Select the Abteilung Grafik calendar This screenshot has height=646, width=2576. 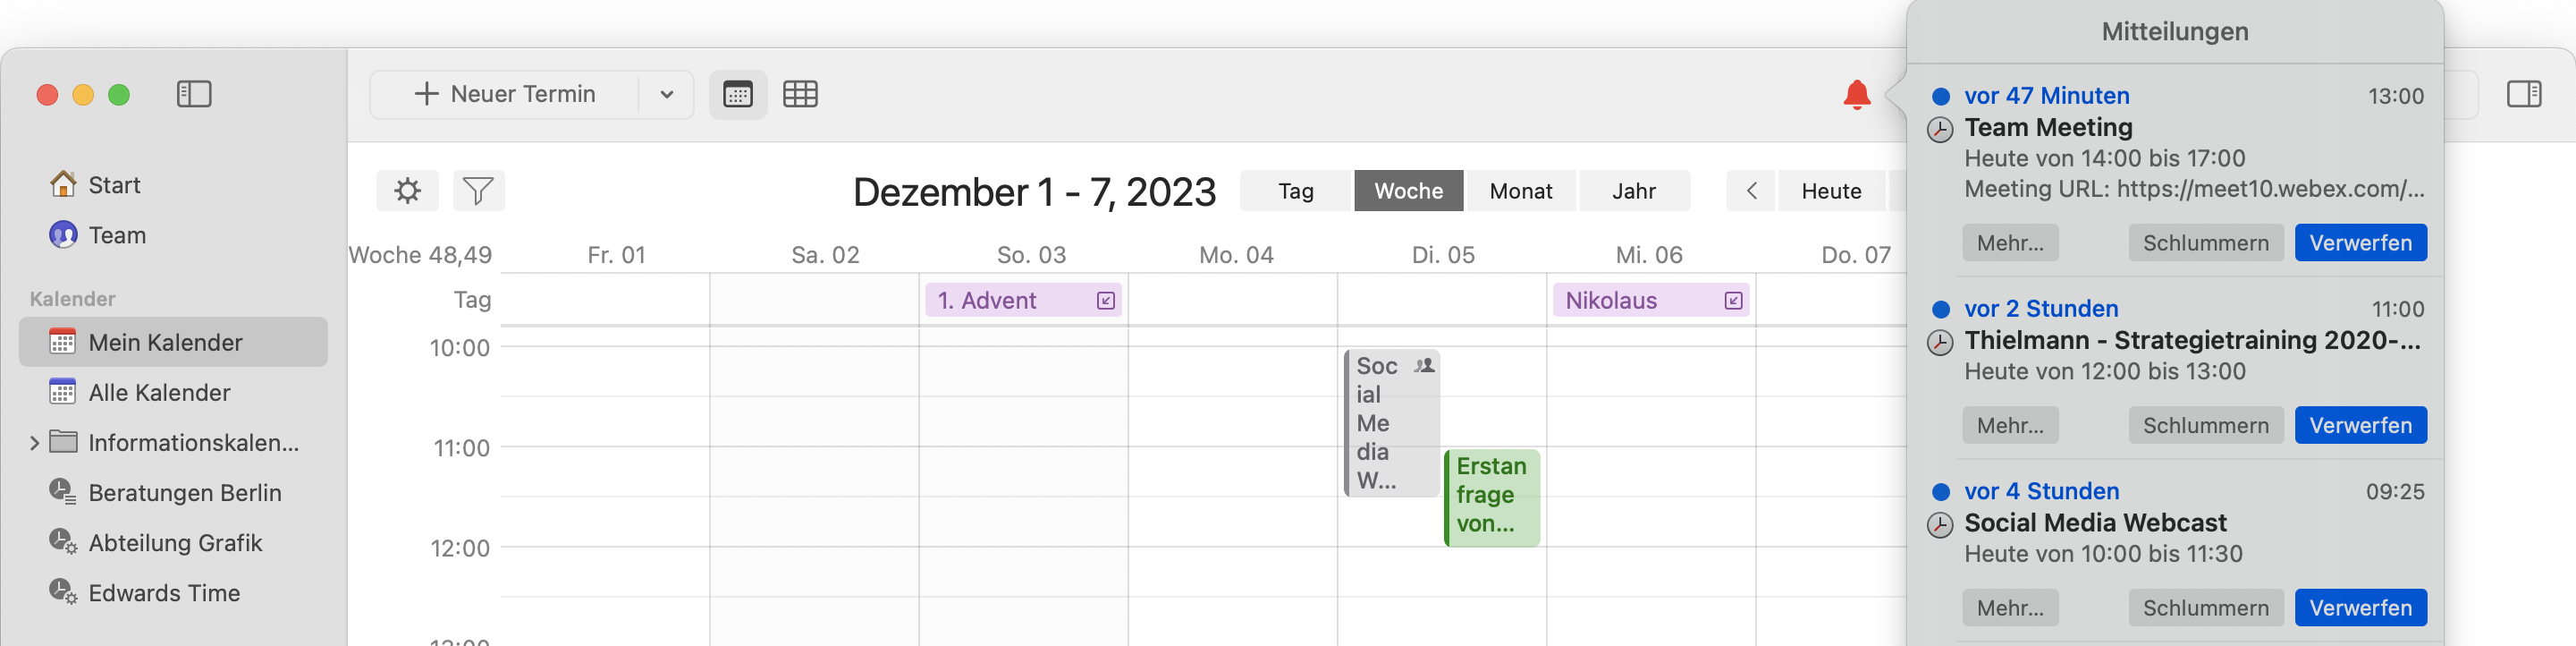tap(174, 543)
